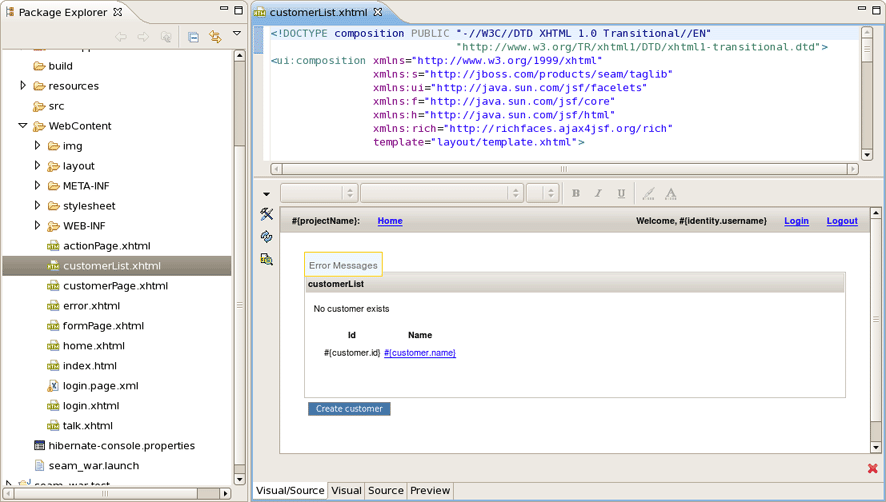This screenshot has height=502, width=886.
Task: Toggle Bold formatting in visual editor toolbar
Action: coord(575,193)
